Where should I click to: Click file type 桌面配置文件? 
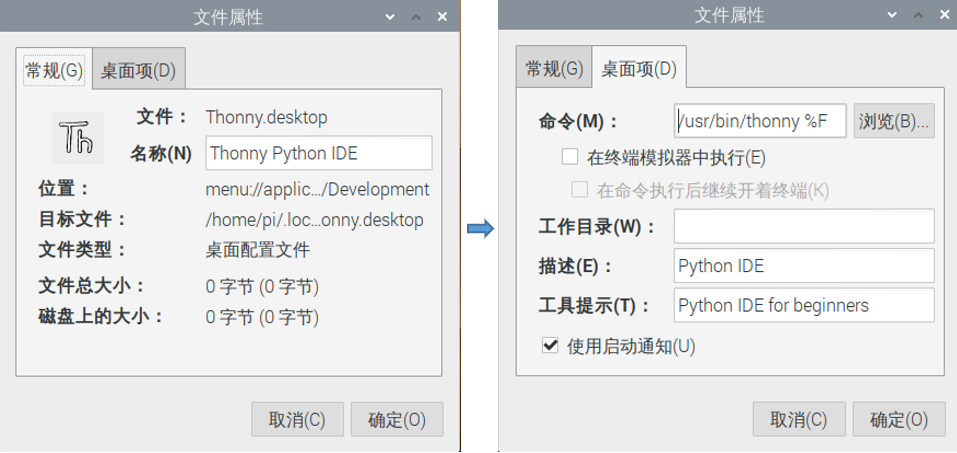(258, 250)
